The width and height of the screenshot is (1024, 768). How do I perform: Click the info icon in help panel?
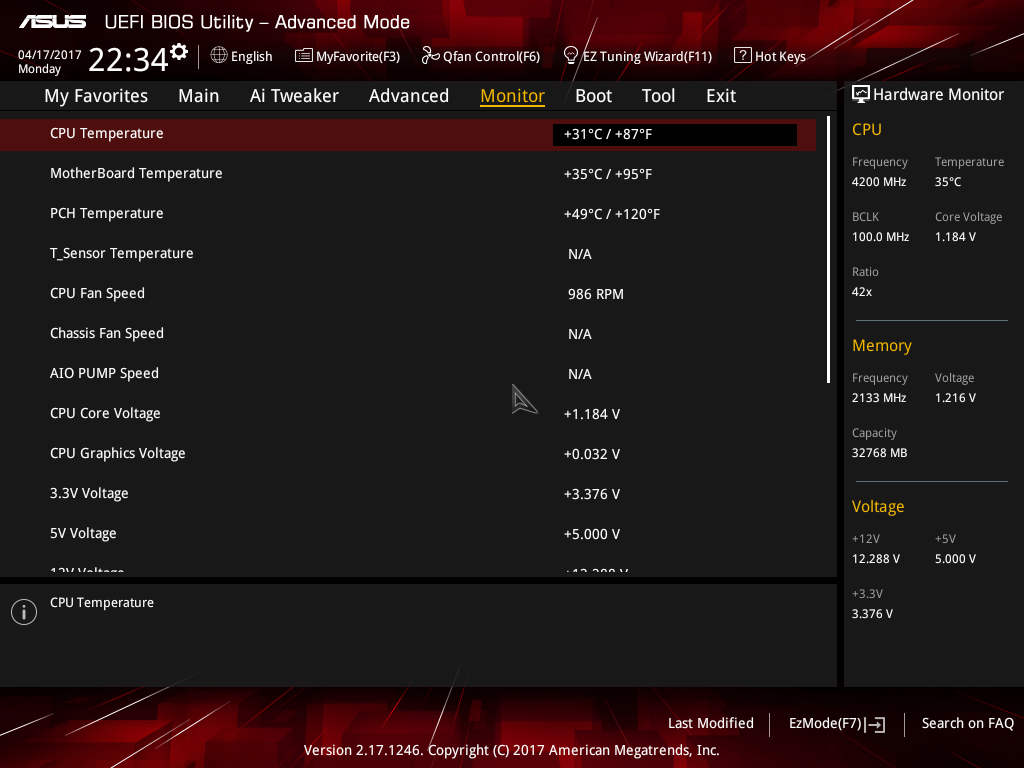tap(24, 612)
